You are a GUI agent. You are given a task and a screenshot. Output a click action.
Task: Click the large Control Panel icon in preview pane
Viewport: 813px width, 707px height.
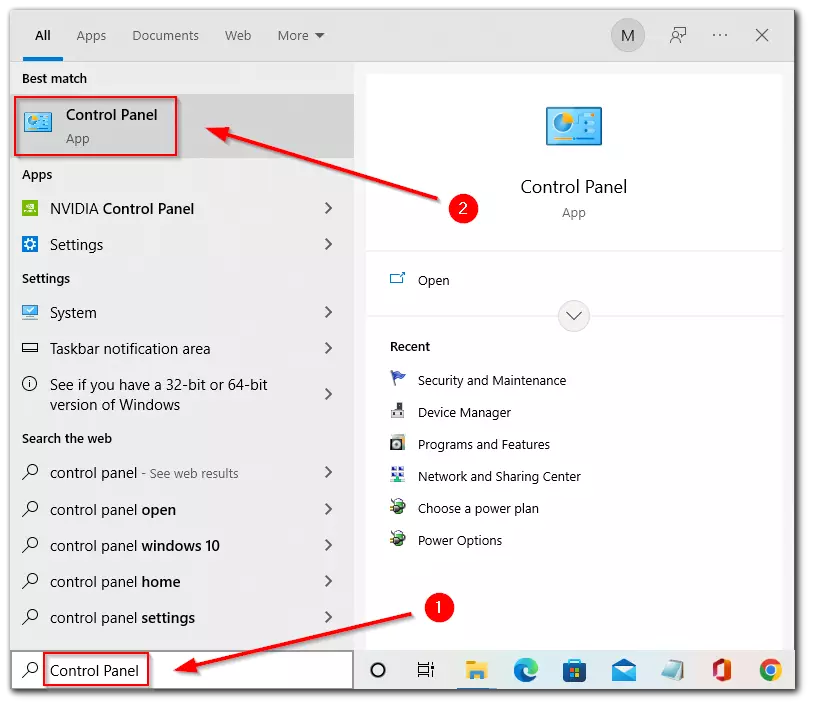(573, 126)
